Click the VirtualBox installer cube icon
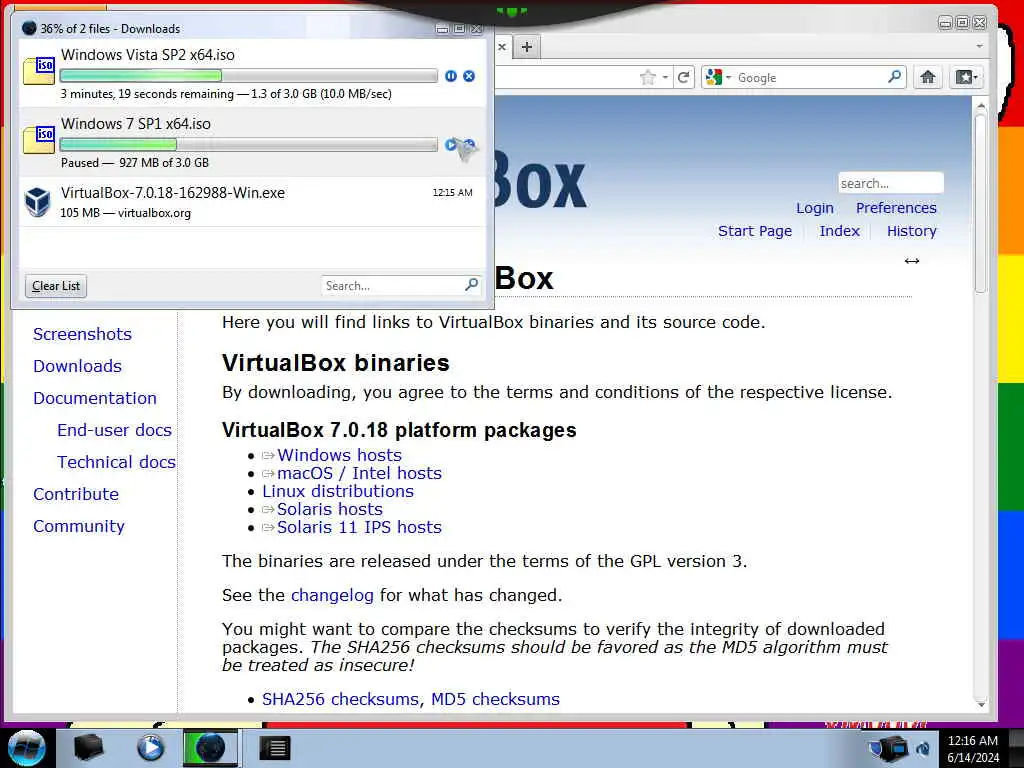The height and width of the screenshot is (768, 1024). [38, 202]
